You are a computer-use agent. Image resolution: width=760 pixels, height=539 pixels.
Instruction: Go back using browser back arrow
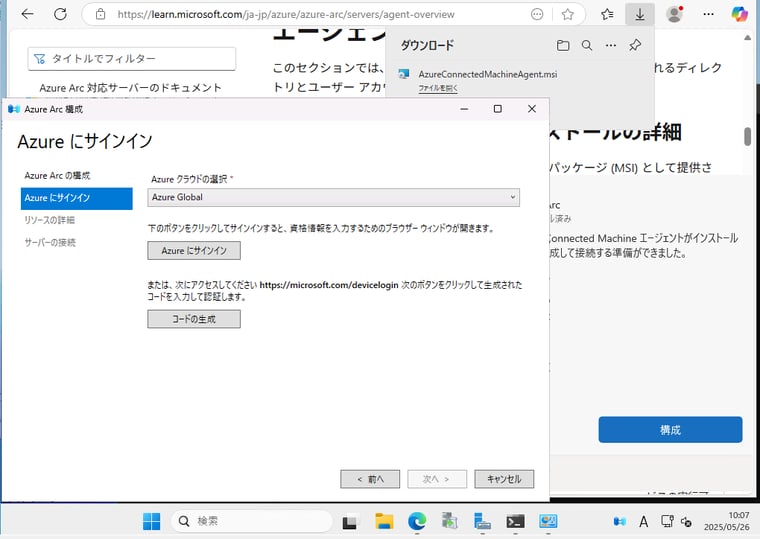coord(28,14)
